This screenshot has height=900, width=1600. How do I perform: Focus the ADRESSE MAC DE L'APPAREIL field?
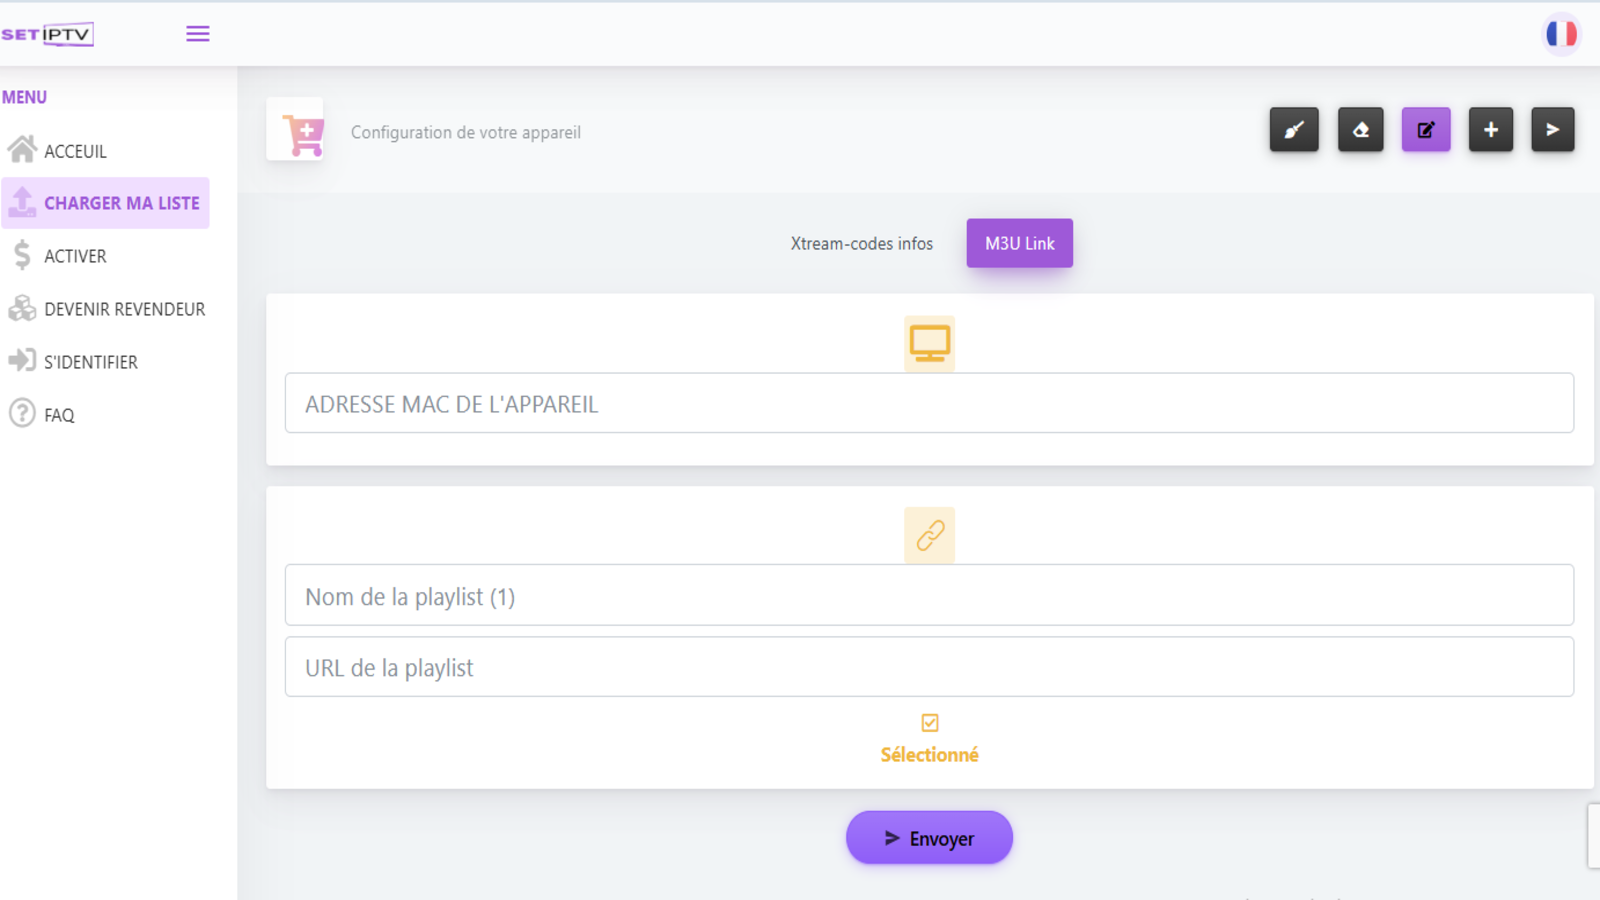929,403
